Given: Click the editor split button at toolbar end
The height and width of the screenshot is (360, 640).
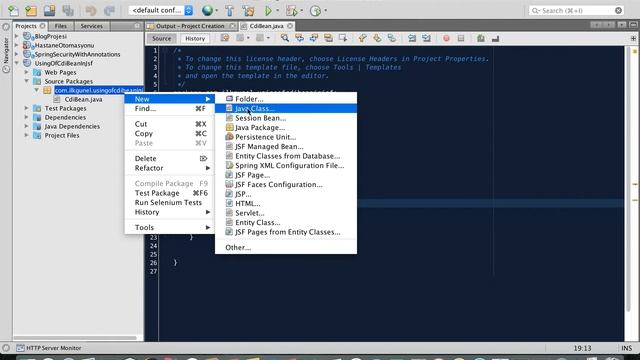Looking at the screenshot, I should [633, 38].
